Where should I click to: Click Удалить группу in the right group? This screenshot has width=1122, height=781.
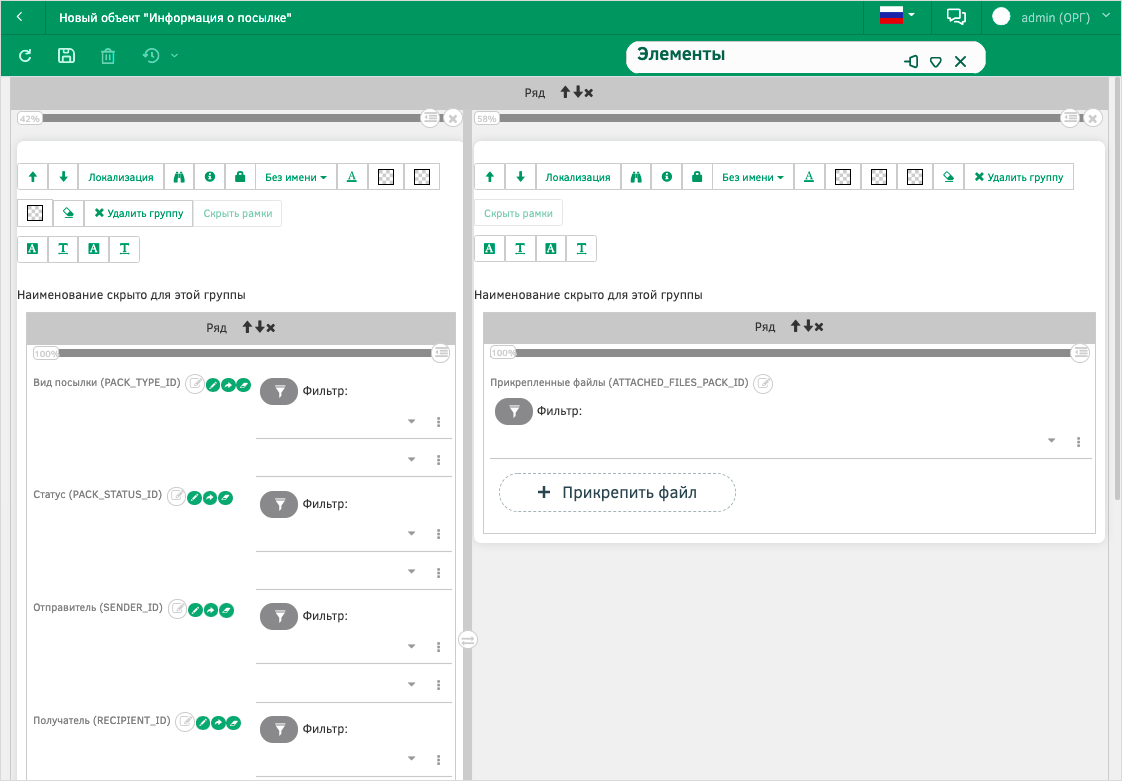tap(1019, 177)
